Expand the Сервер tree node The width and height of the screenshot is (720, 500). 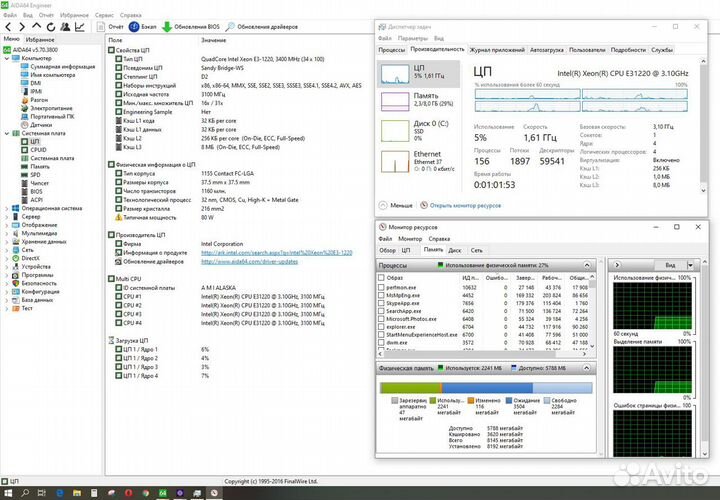point(6,217)
